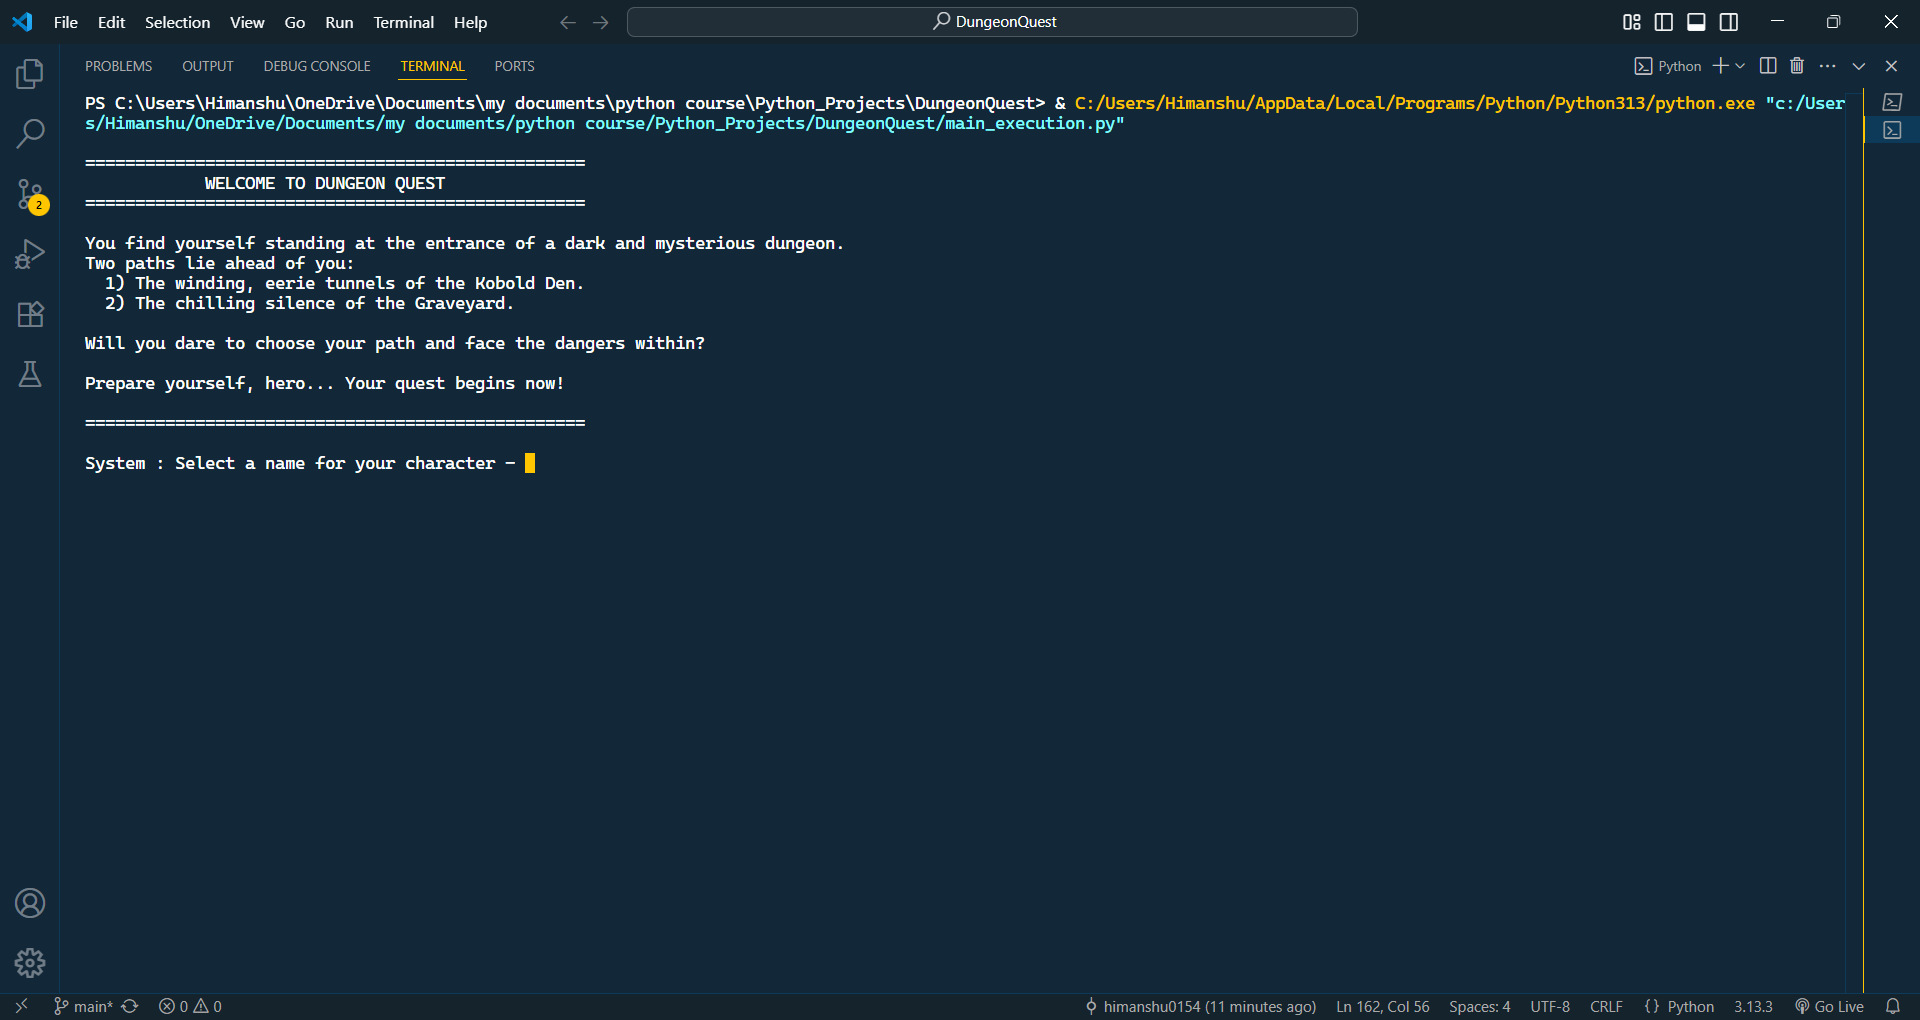Synchronize changes via the sync icon
The height and width of the screenshot is (1020, 1920).
(x=130, y=1006)
